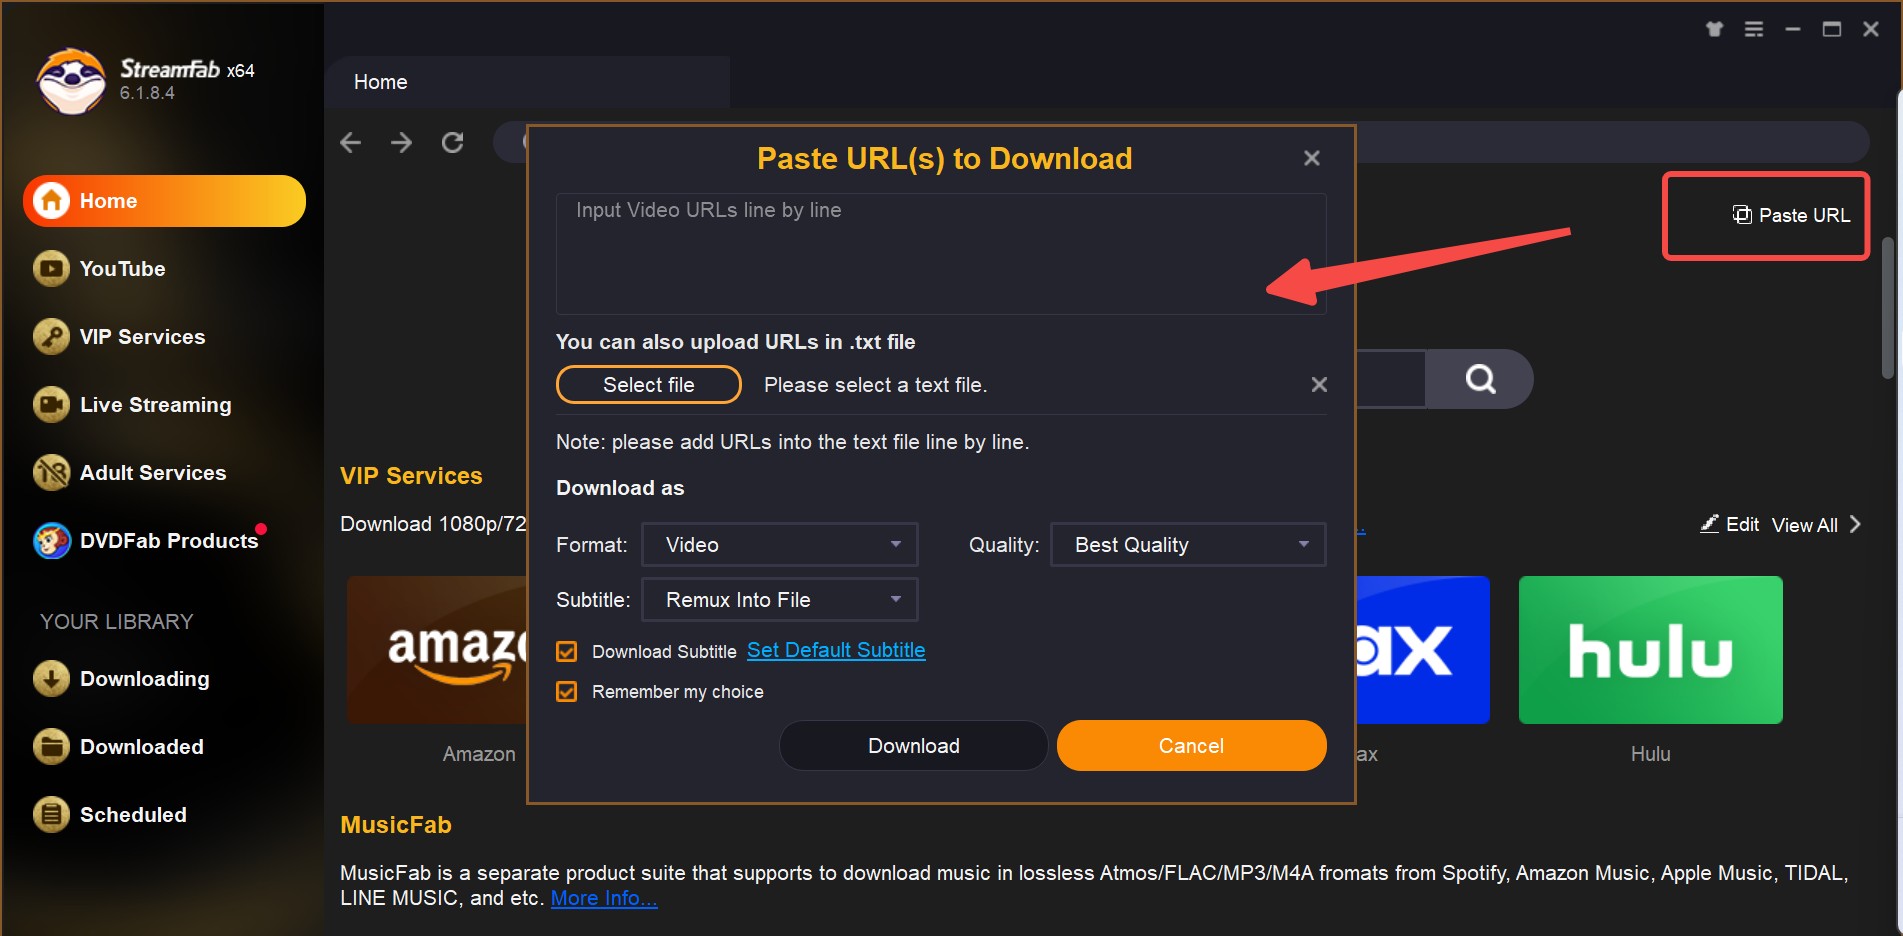
Task: Click the Adult Services icon
Action: coord(51,473)
